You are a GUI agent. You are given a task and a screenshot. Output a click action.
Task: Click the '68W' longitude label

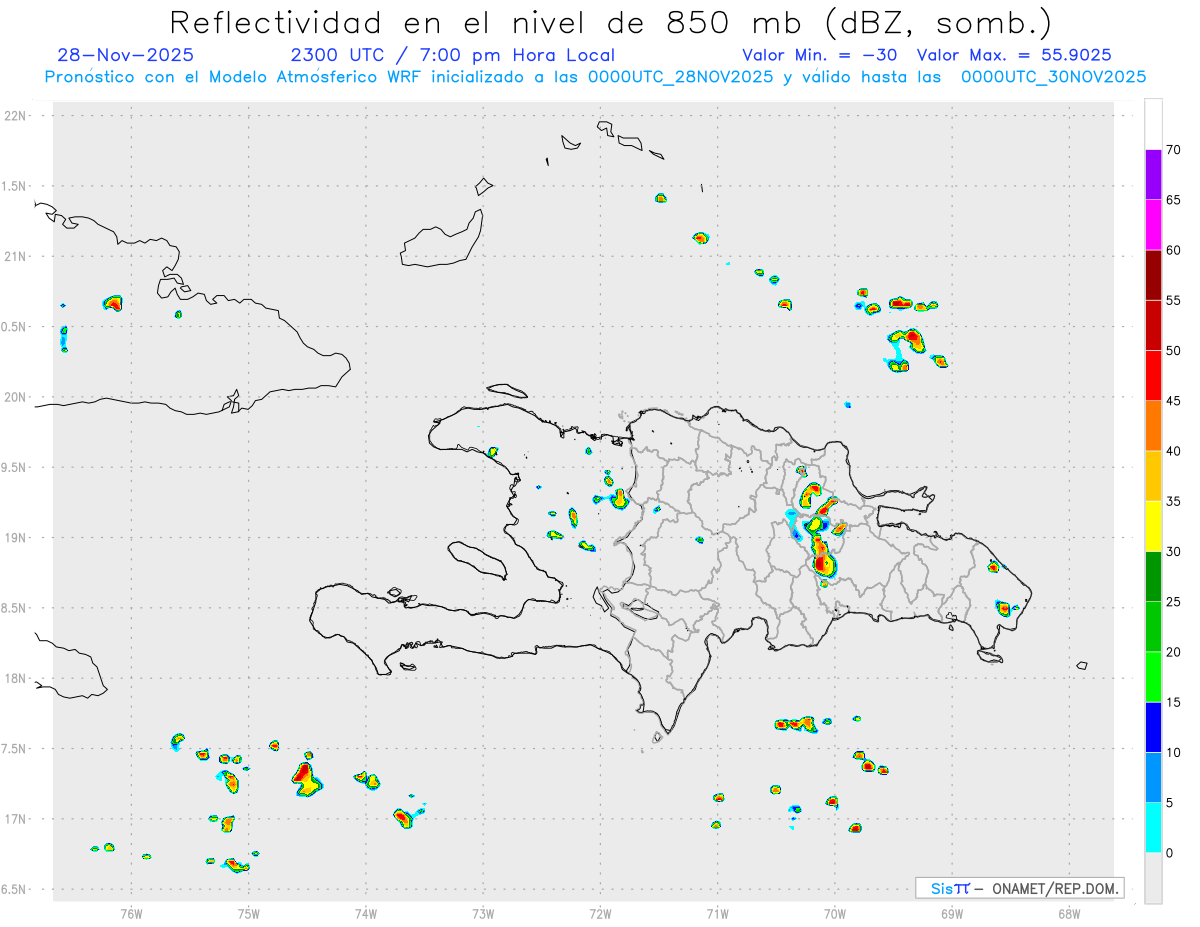tap(1069, 913)
